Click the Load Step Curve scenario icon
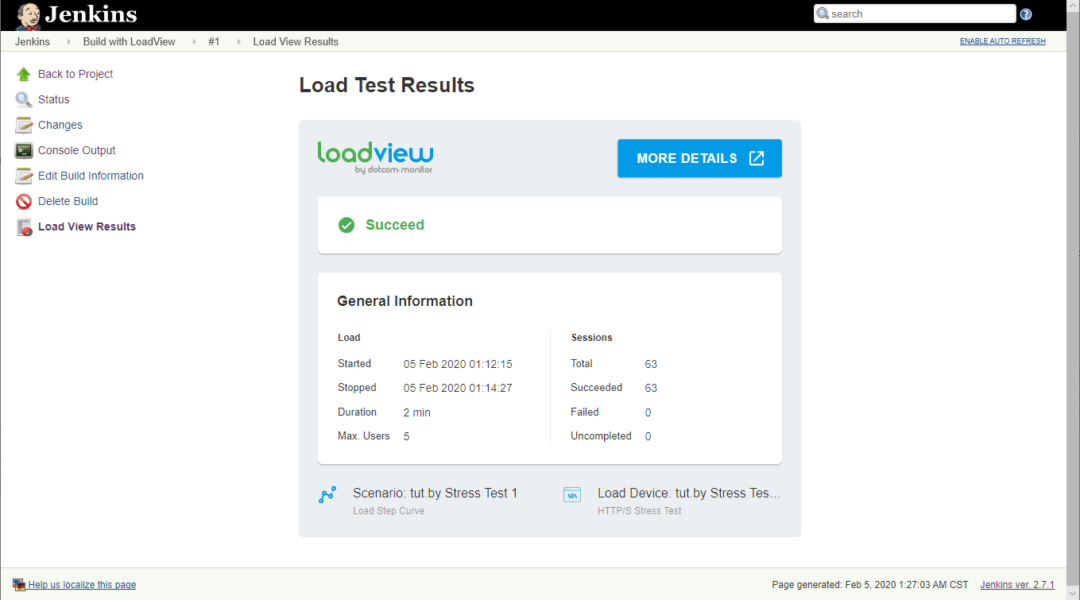 coord(328,494)
